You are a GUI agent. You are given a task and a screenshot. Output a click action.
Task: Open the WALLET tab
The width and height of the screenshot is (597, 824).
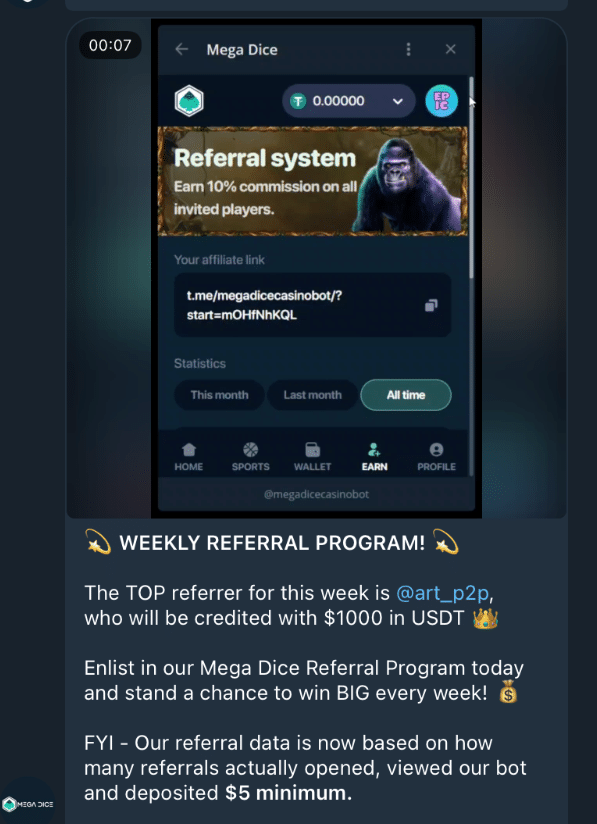coord(313,457)
